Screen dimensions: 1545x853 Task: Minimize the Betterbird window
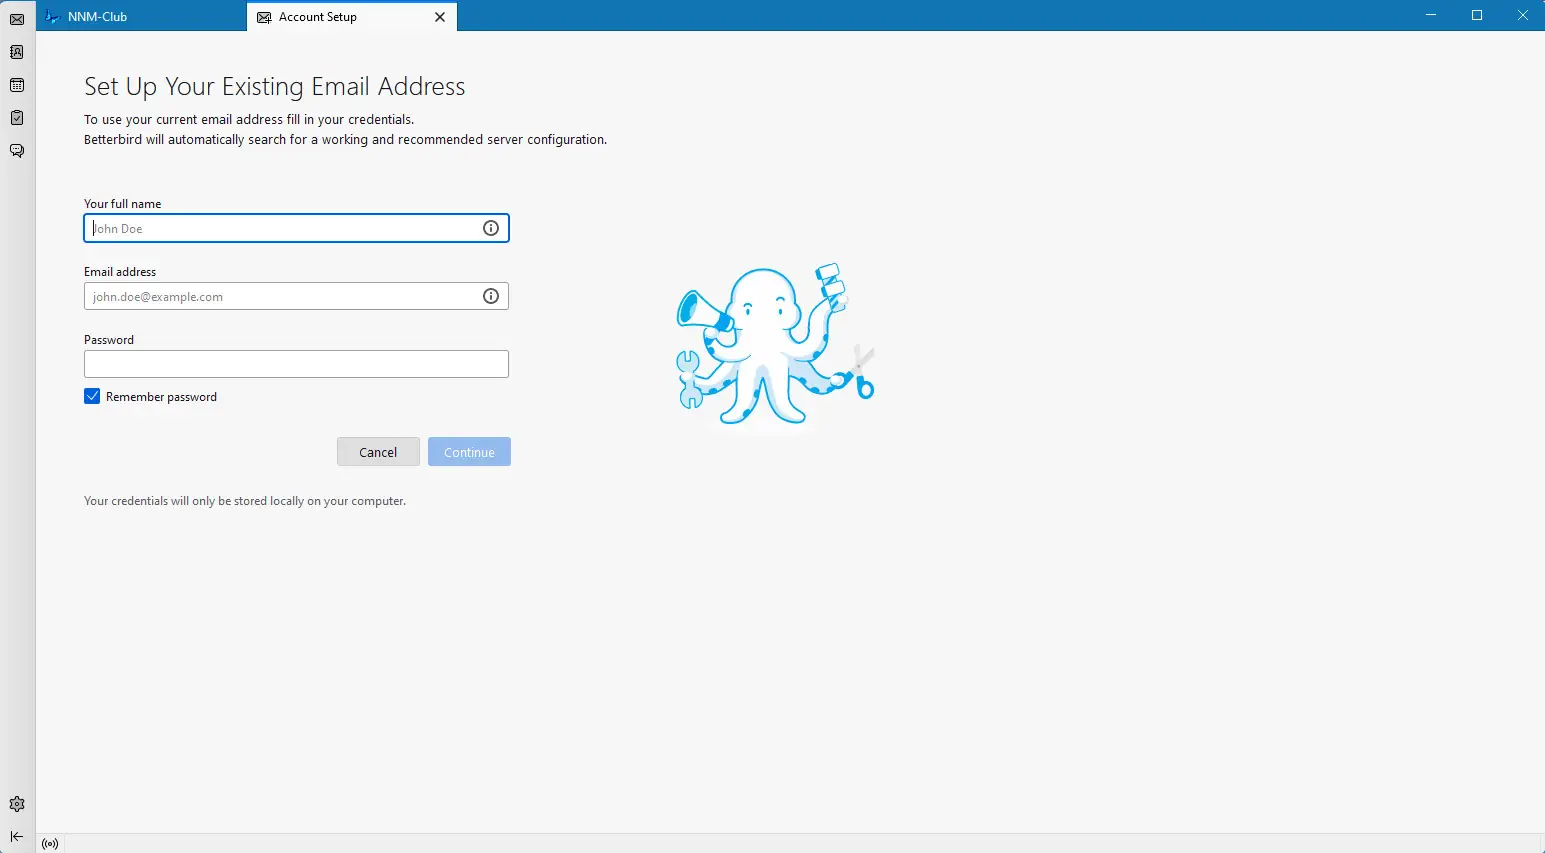coord(1431,15)
